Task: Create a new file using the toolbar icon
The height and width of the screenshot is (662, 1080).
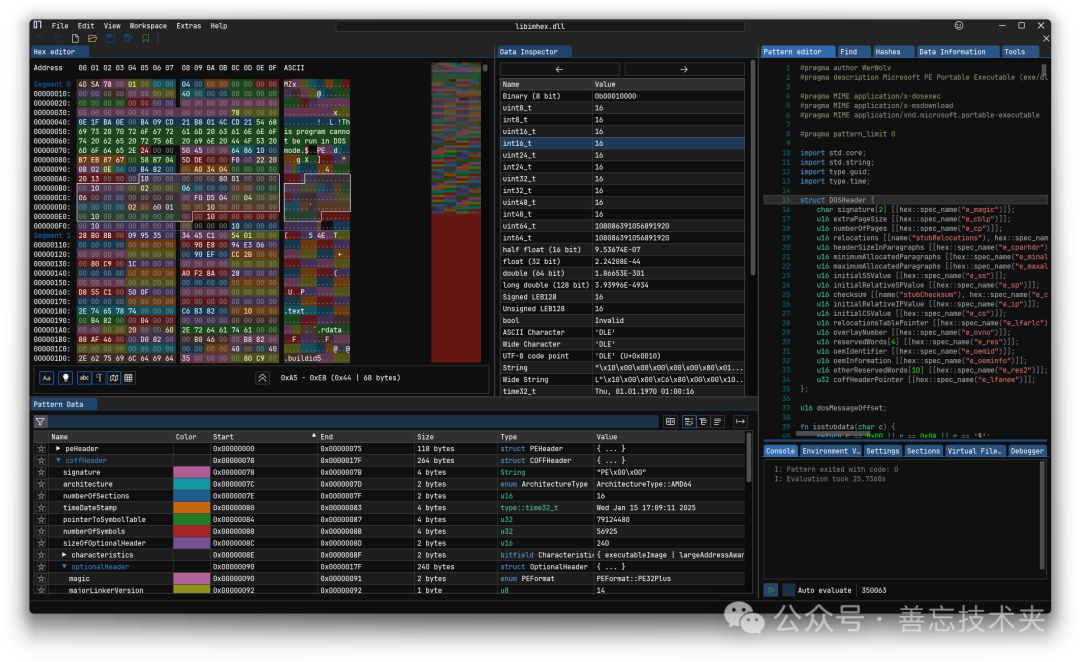Action: tap(73, 39)
